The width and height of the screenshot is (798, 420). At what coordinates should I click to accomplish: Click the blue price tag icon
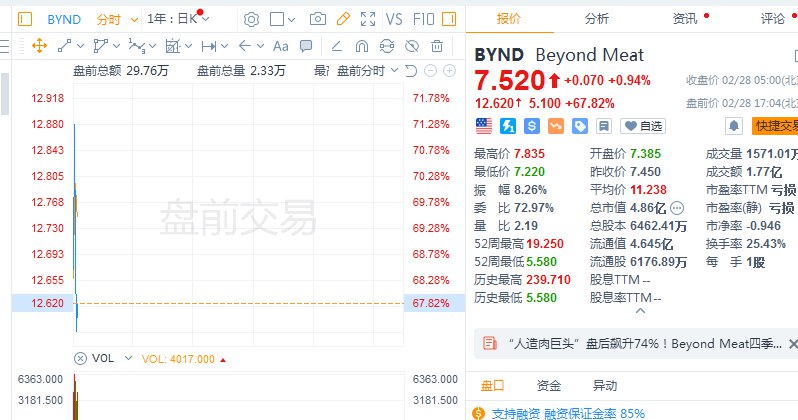tap(580, 126)
